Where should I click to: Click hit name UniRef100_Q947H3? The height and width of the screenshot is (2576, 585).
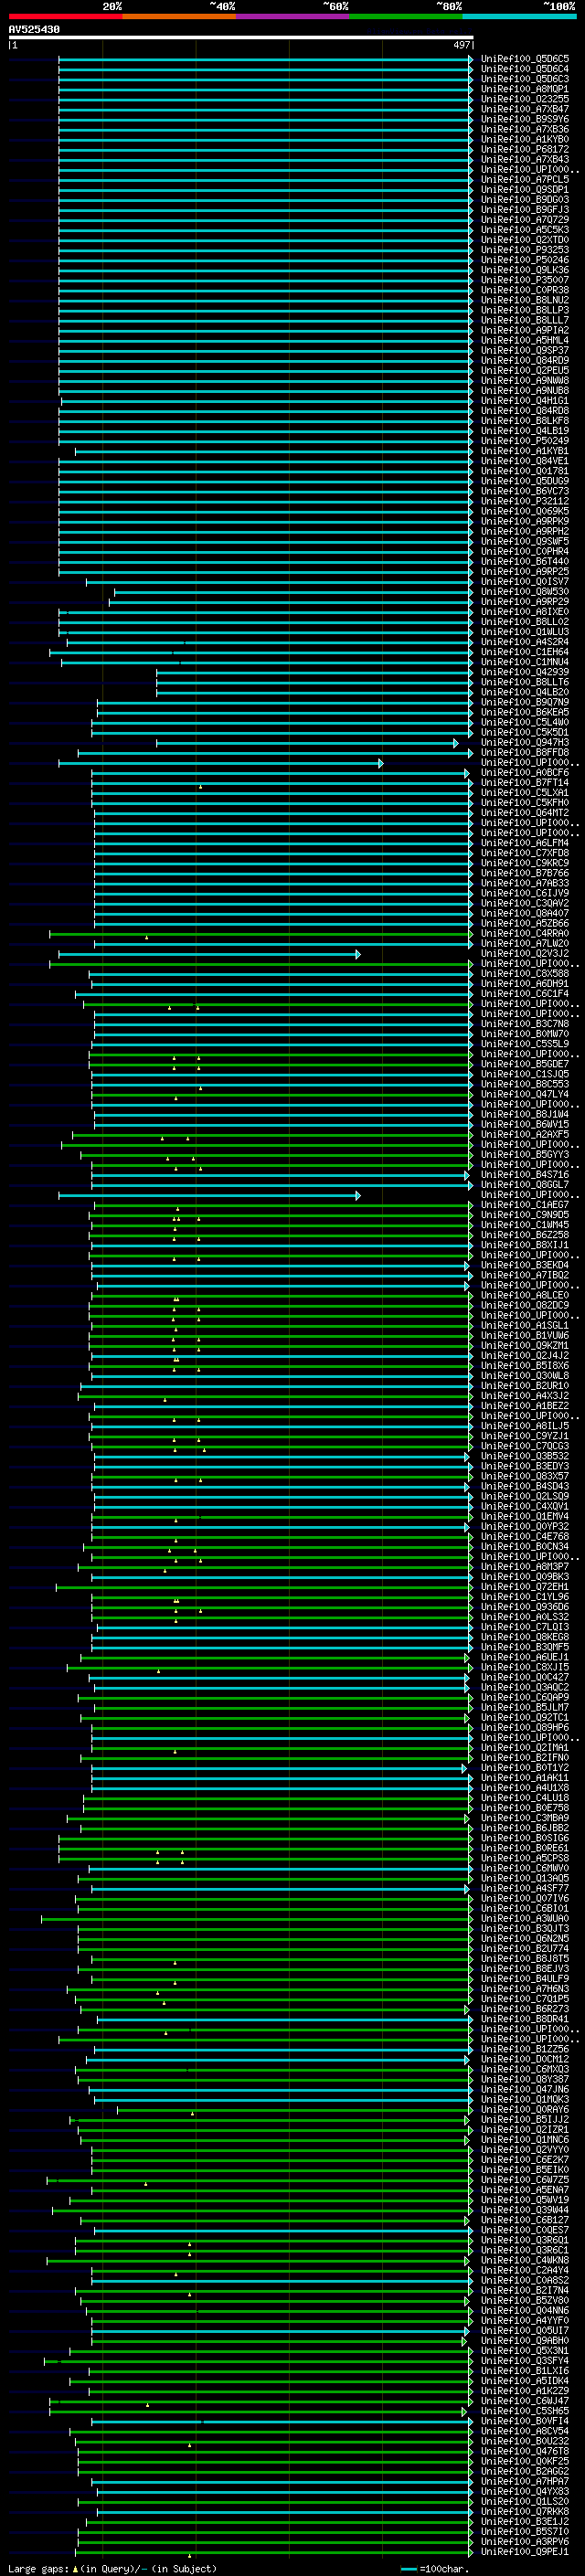click(x=525, y=743)
